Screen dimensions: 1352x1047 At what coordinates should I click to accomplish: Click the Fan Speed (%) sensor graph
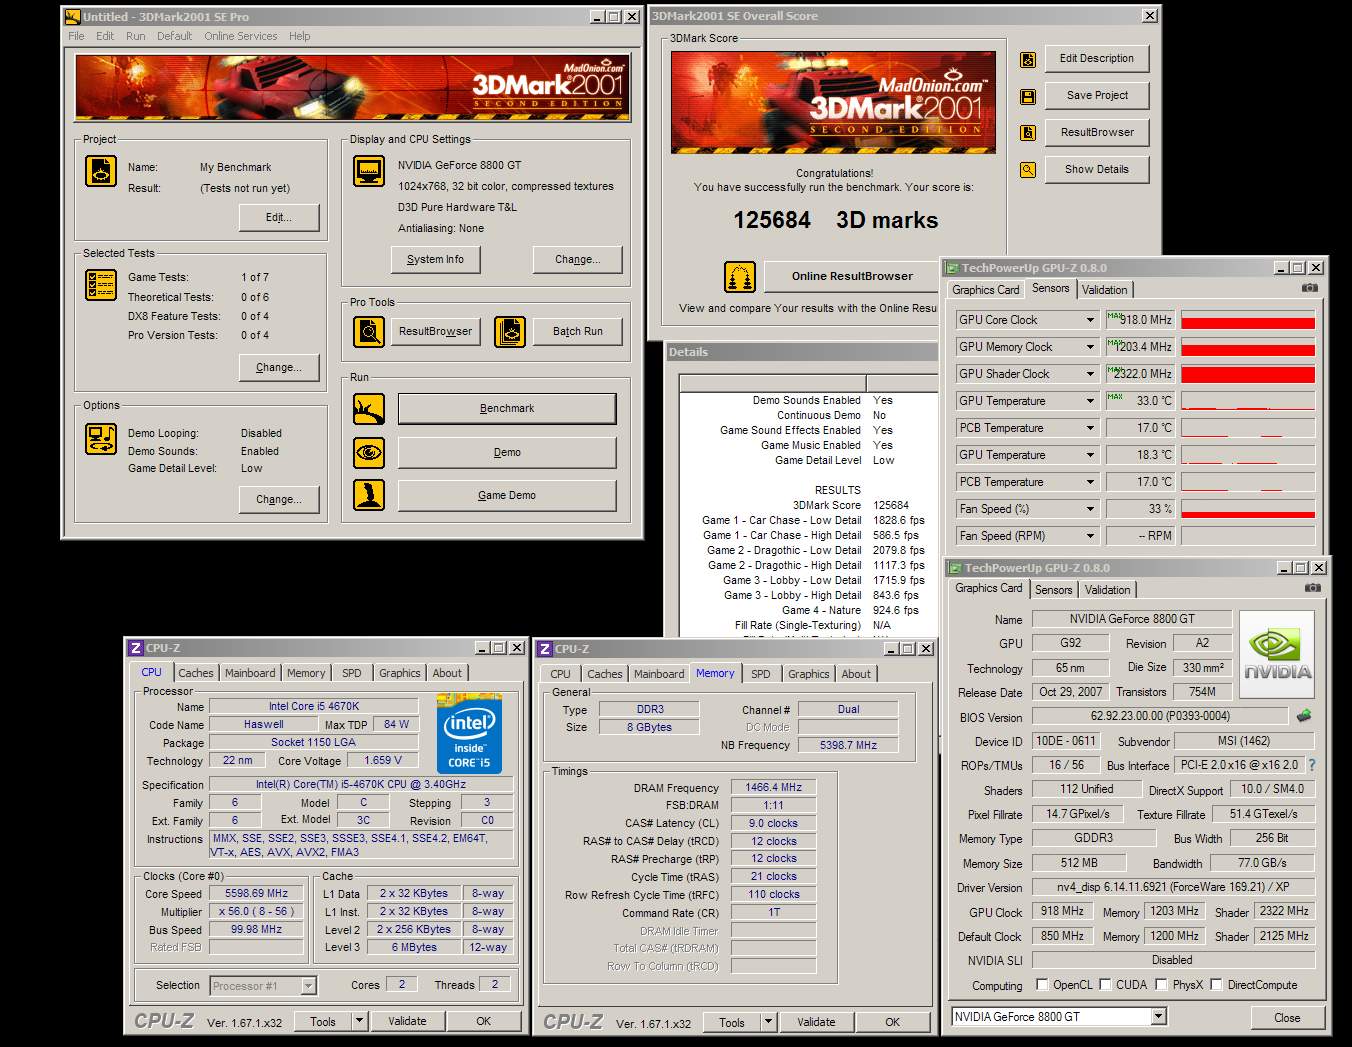click(1248, 509)
